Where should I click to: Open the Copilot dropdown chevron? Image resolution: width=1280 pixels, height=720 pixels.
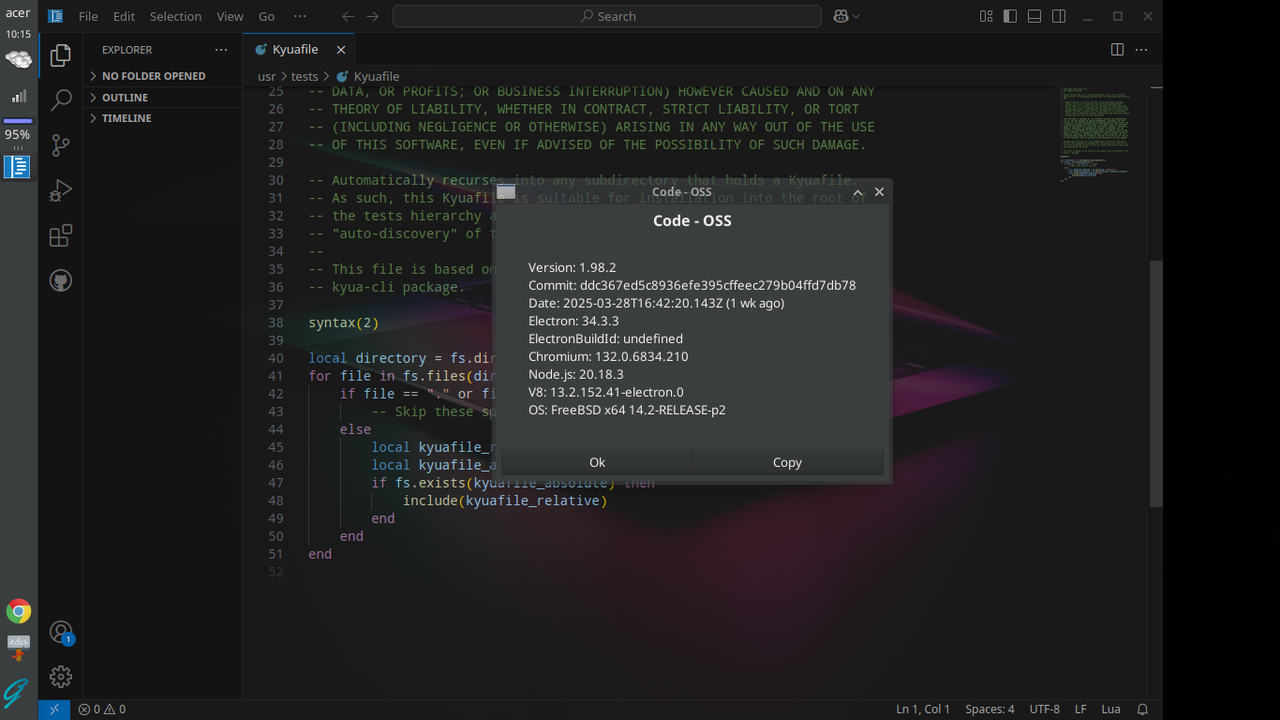coord(856,16)
